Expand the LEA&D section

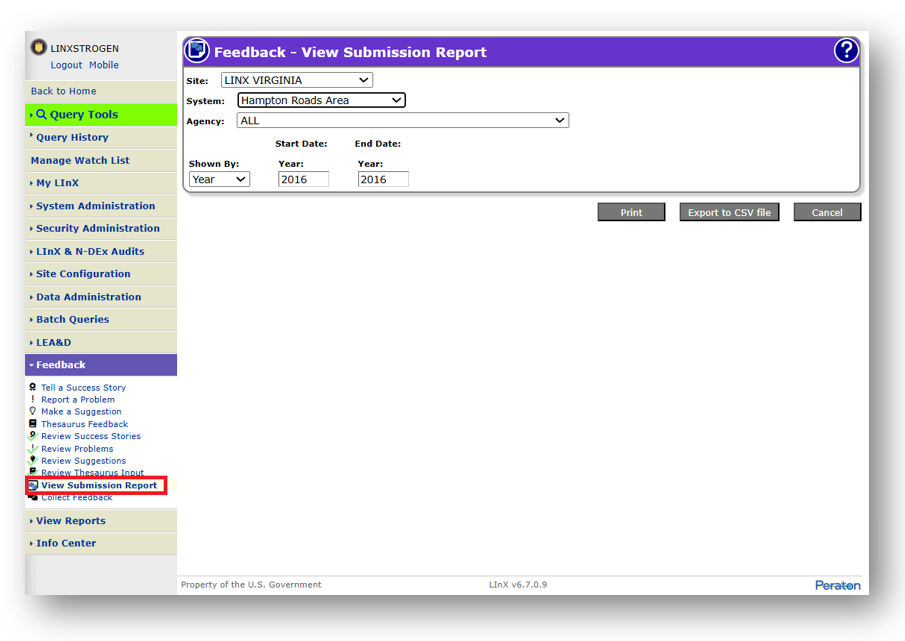(x=101, y=343)
